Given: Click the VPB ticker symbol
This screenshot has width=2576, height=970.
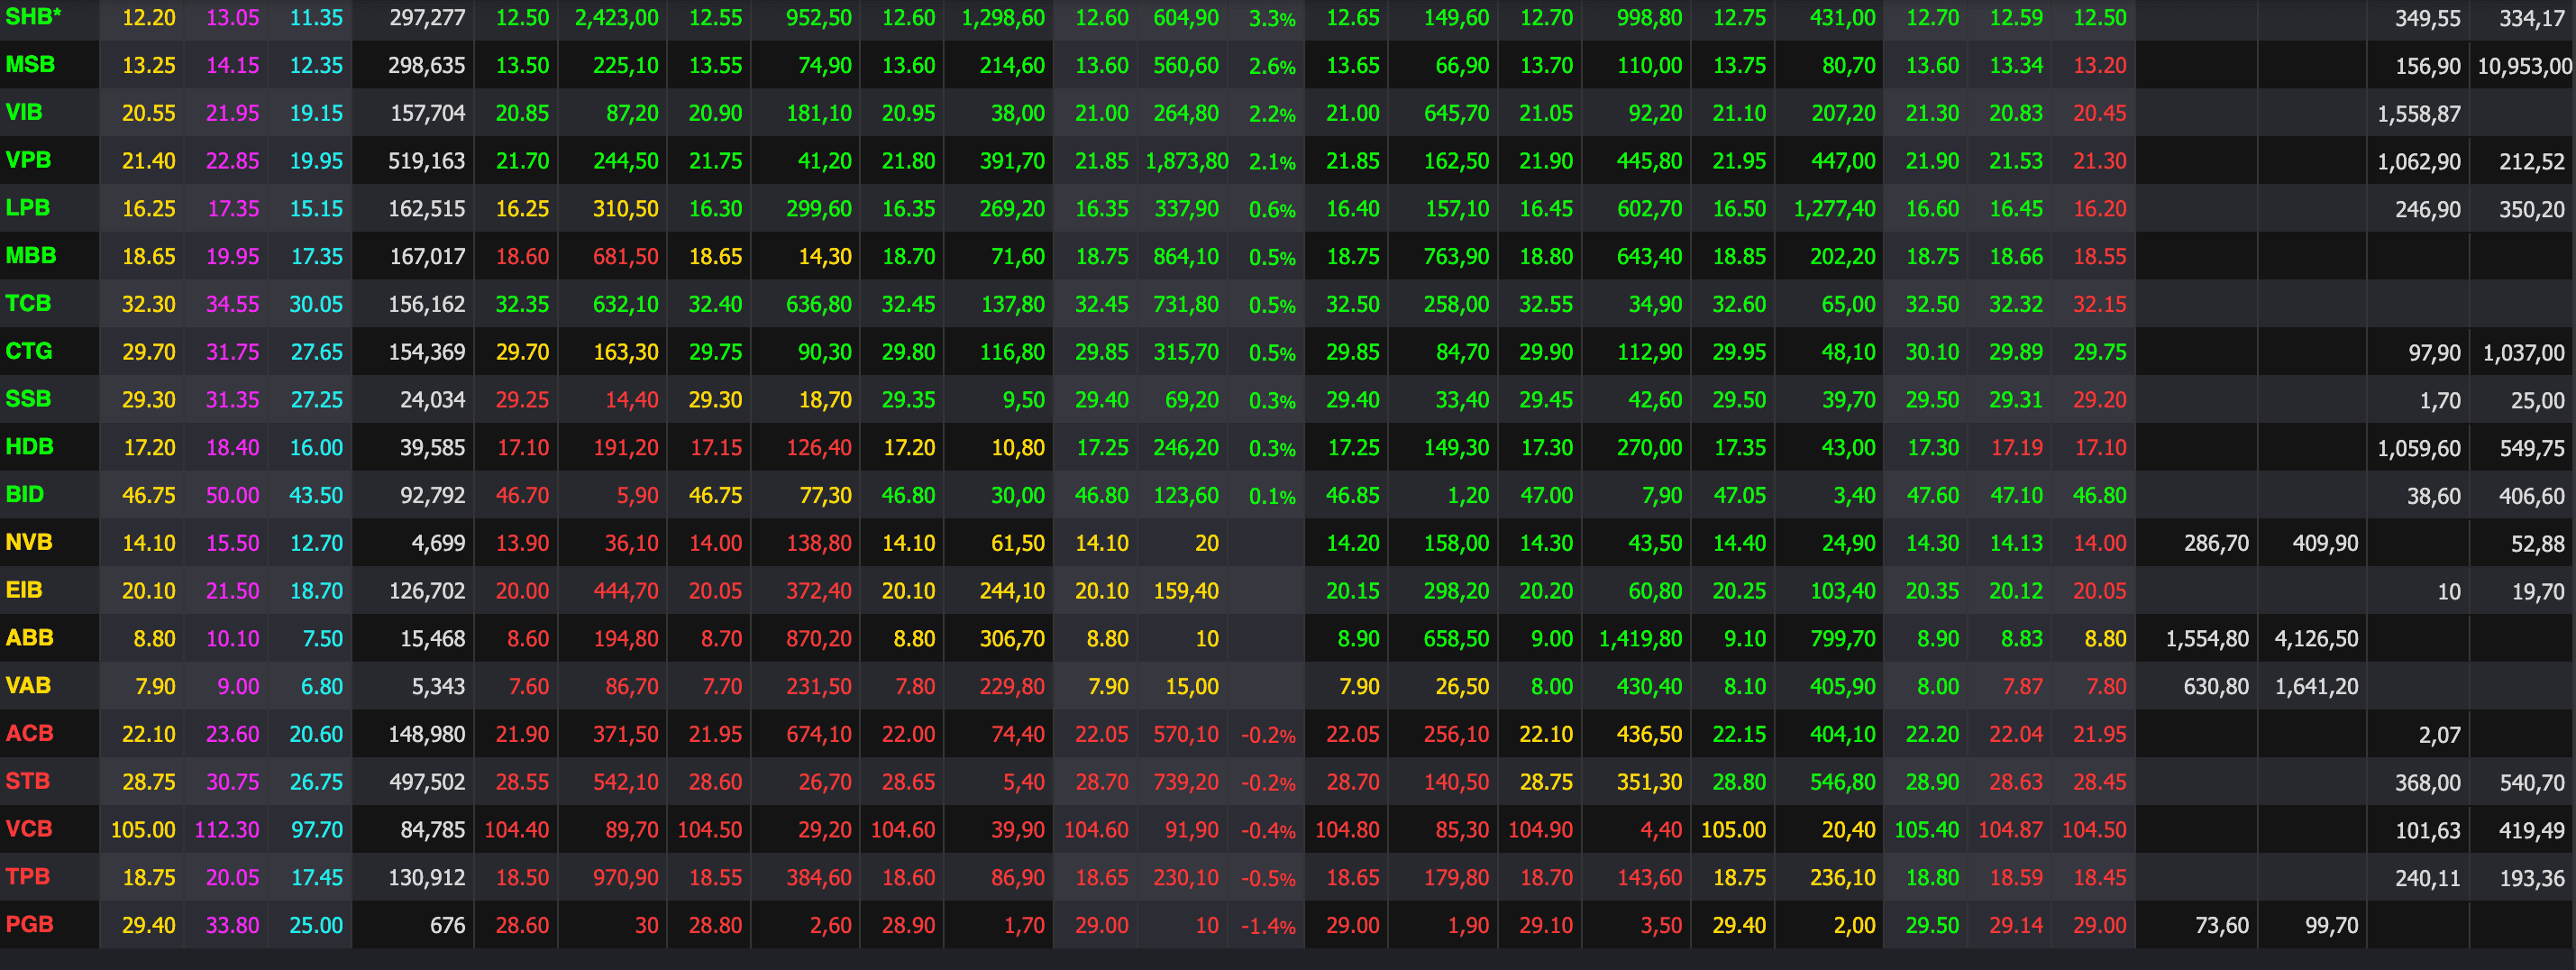Looking at the screenshot, I should point(28,160).
